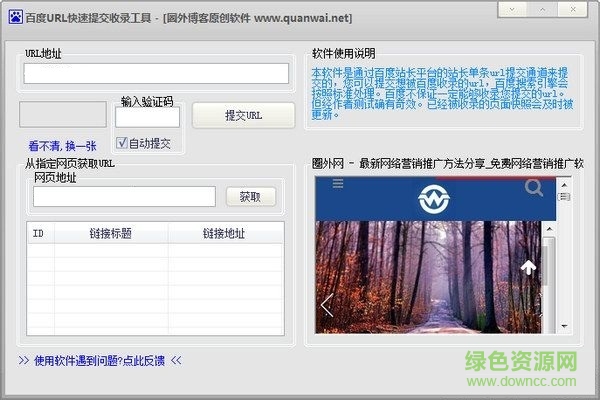Click the 圈外网 page title text above preview
This screenshot has width=600, height=400.
pos(447,164)
